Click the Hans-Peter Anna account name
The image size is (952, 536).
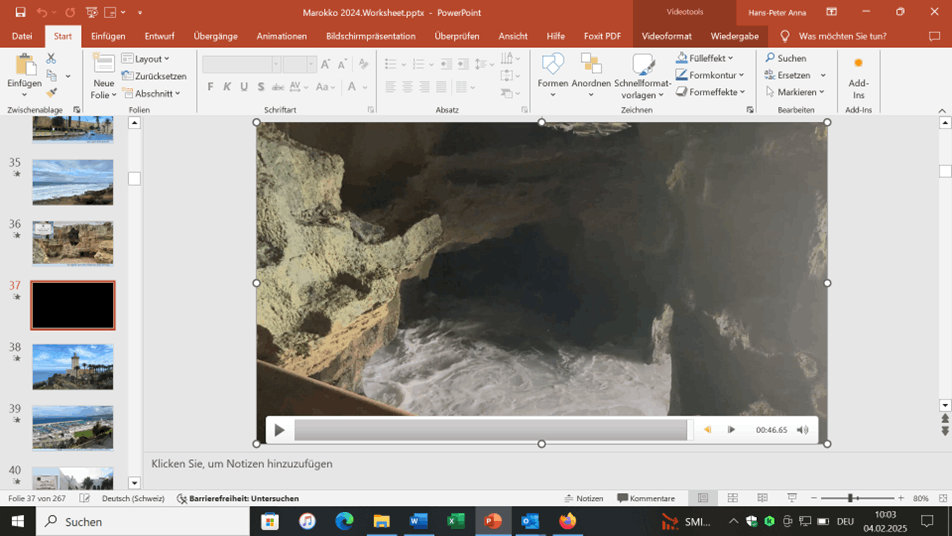click(x=777, y=12)
